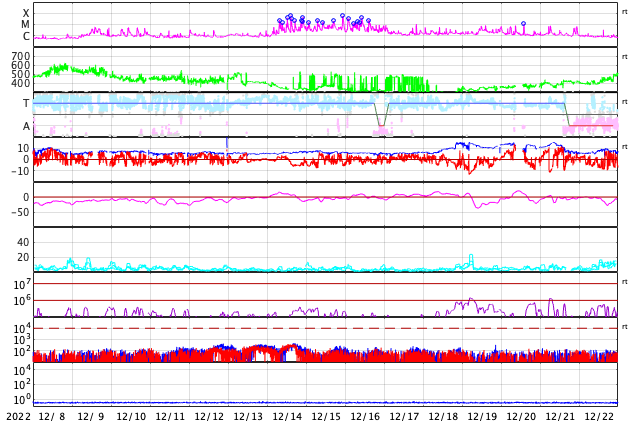634x424 pixels.
Task: Click the "400" axis value
Action: (x=21, y=83)
